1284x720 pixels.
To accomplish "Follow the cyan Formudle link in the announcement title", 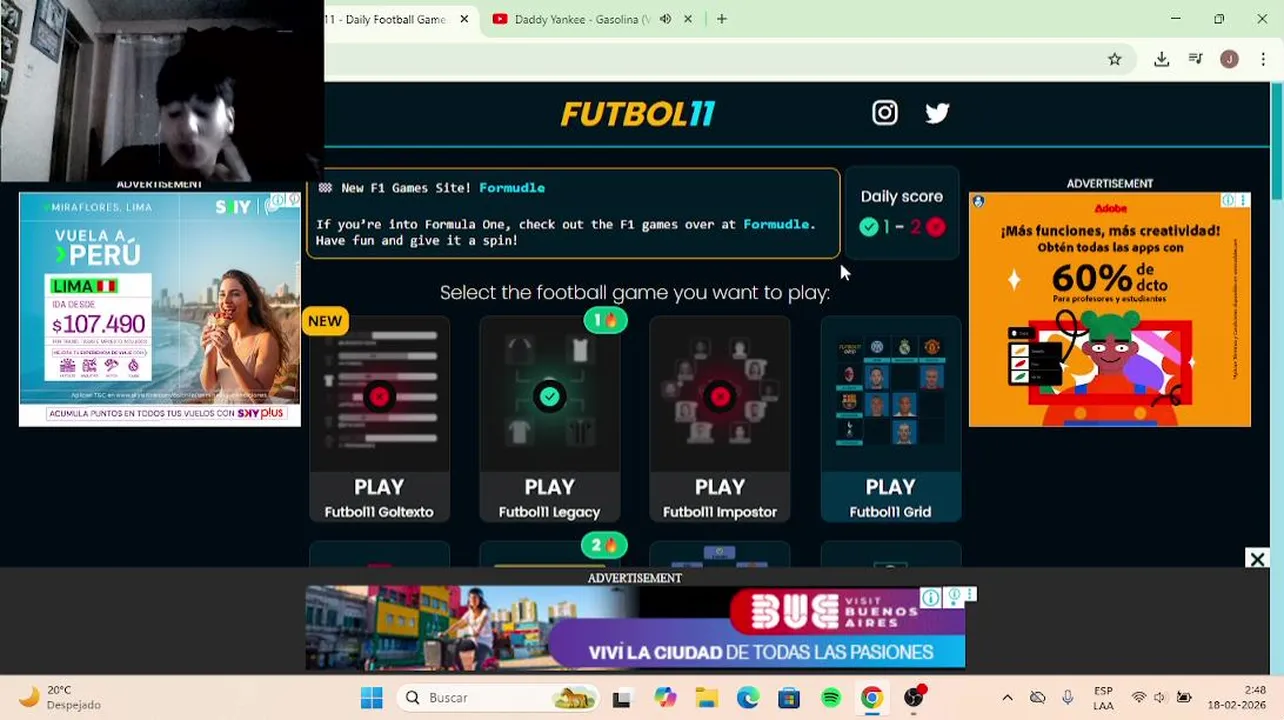I will (x=512, y=187).
